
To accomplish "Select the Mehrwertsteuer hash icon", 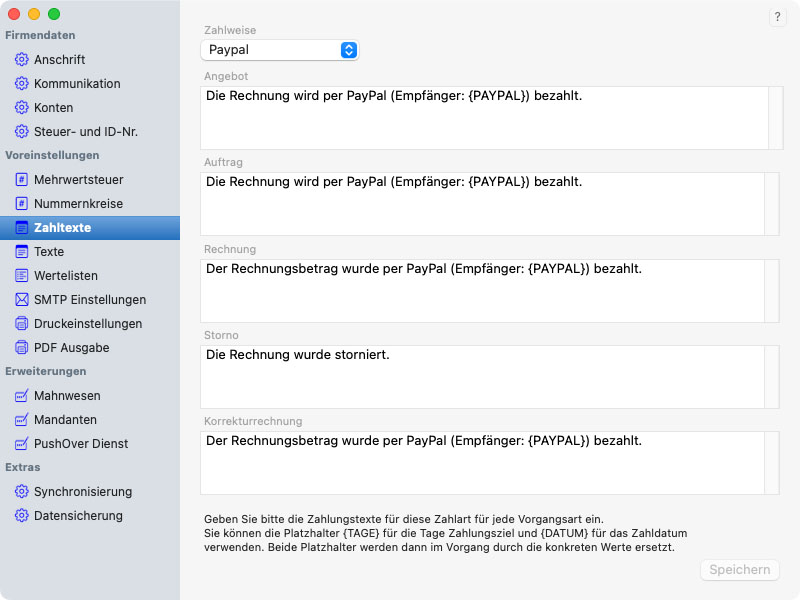I will click(x=21, y=180).
